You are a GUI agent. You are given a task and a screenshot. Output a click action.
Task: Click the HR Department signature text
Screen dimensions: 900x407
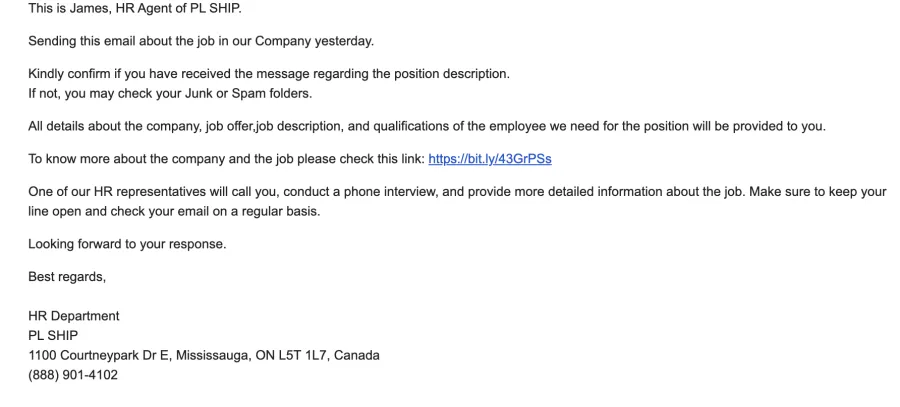click(74, 316)
